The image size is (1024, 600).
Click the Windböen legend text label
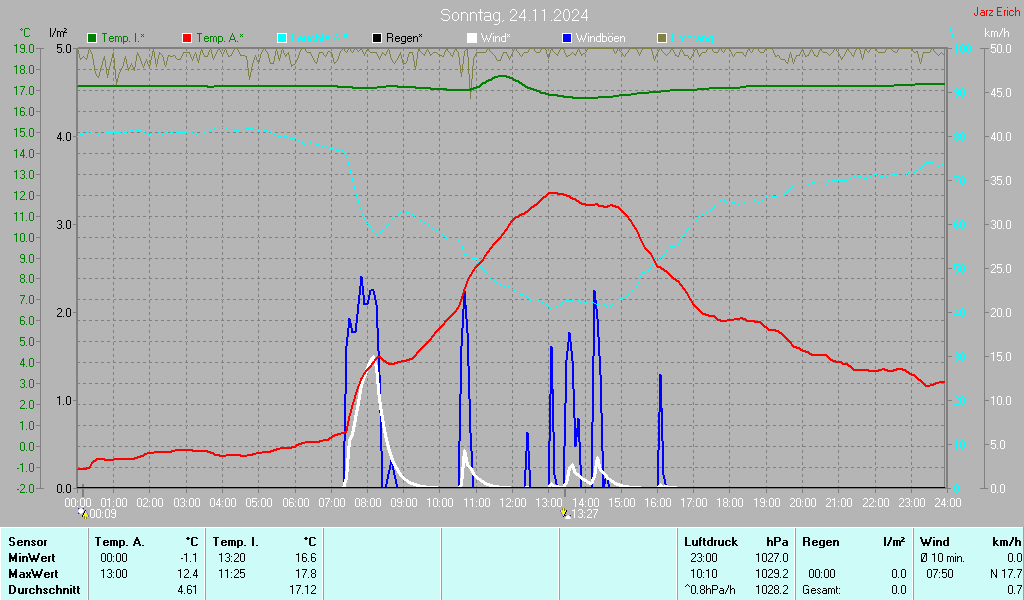600,38
